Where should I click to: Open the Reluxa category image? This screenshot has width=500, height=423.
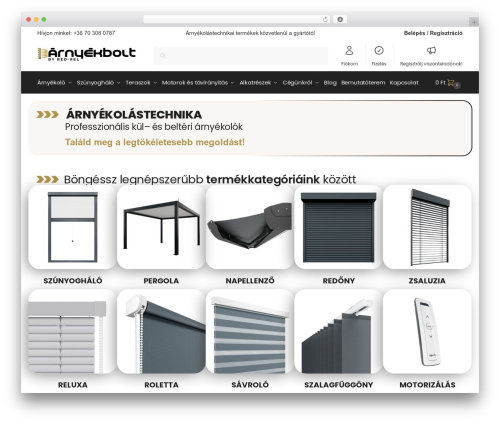coord(73,331)
